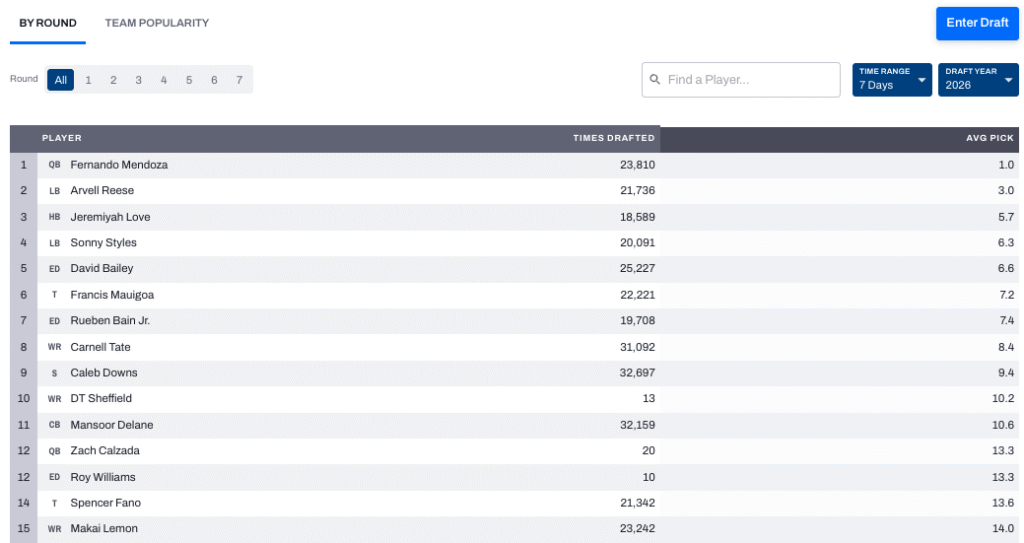
Task: Click the search magnifier icon
Action: tap(655, 80)
